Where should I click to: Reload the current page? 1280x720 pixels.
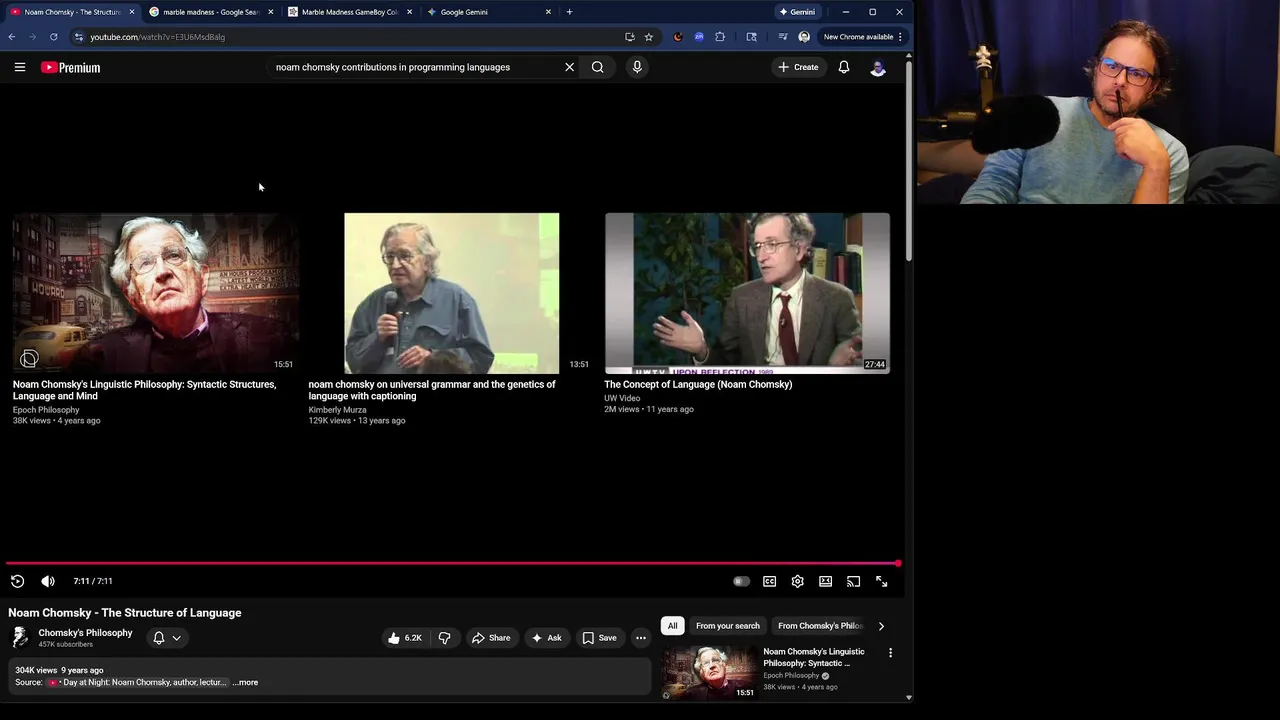click(x=54, y=37)
